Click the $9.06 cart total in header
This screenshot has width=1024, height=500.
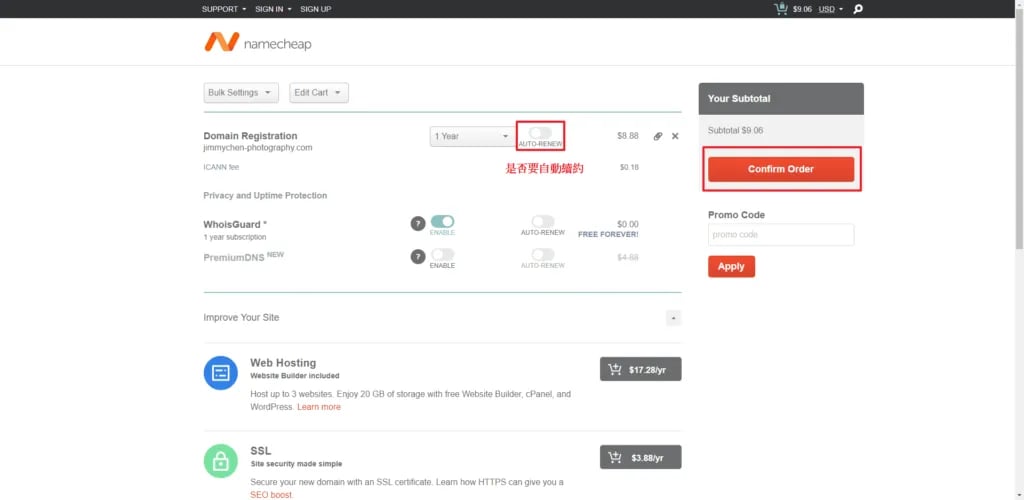click(802, 9)
